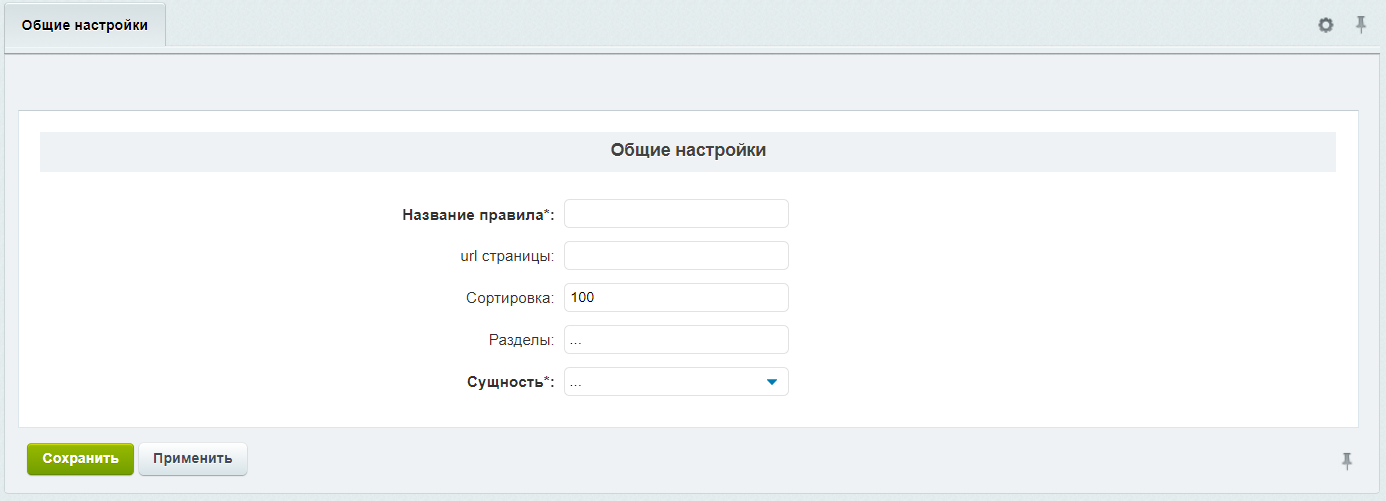
Task: Click the url страницы label
Action: 500,256
